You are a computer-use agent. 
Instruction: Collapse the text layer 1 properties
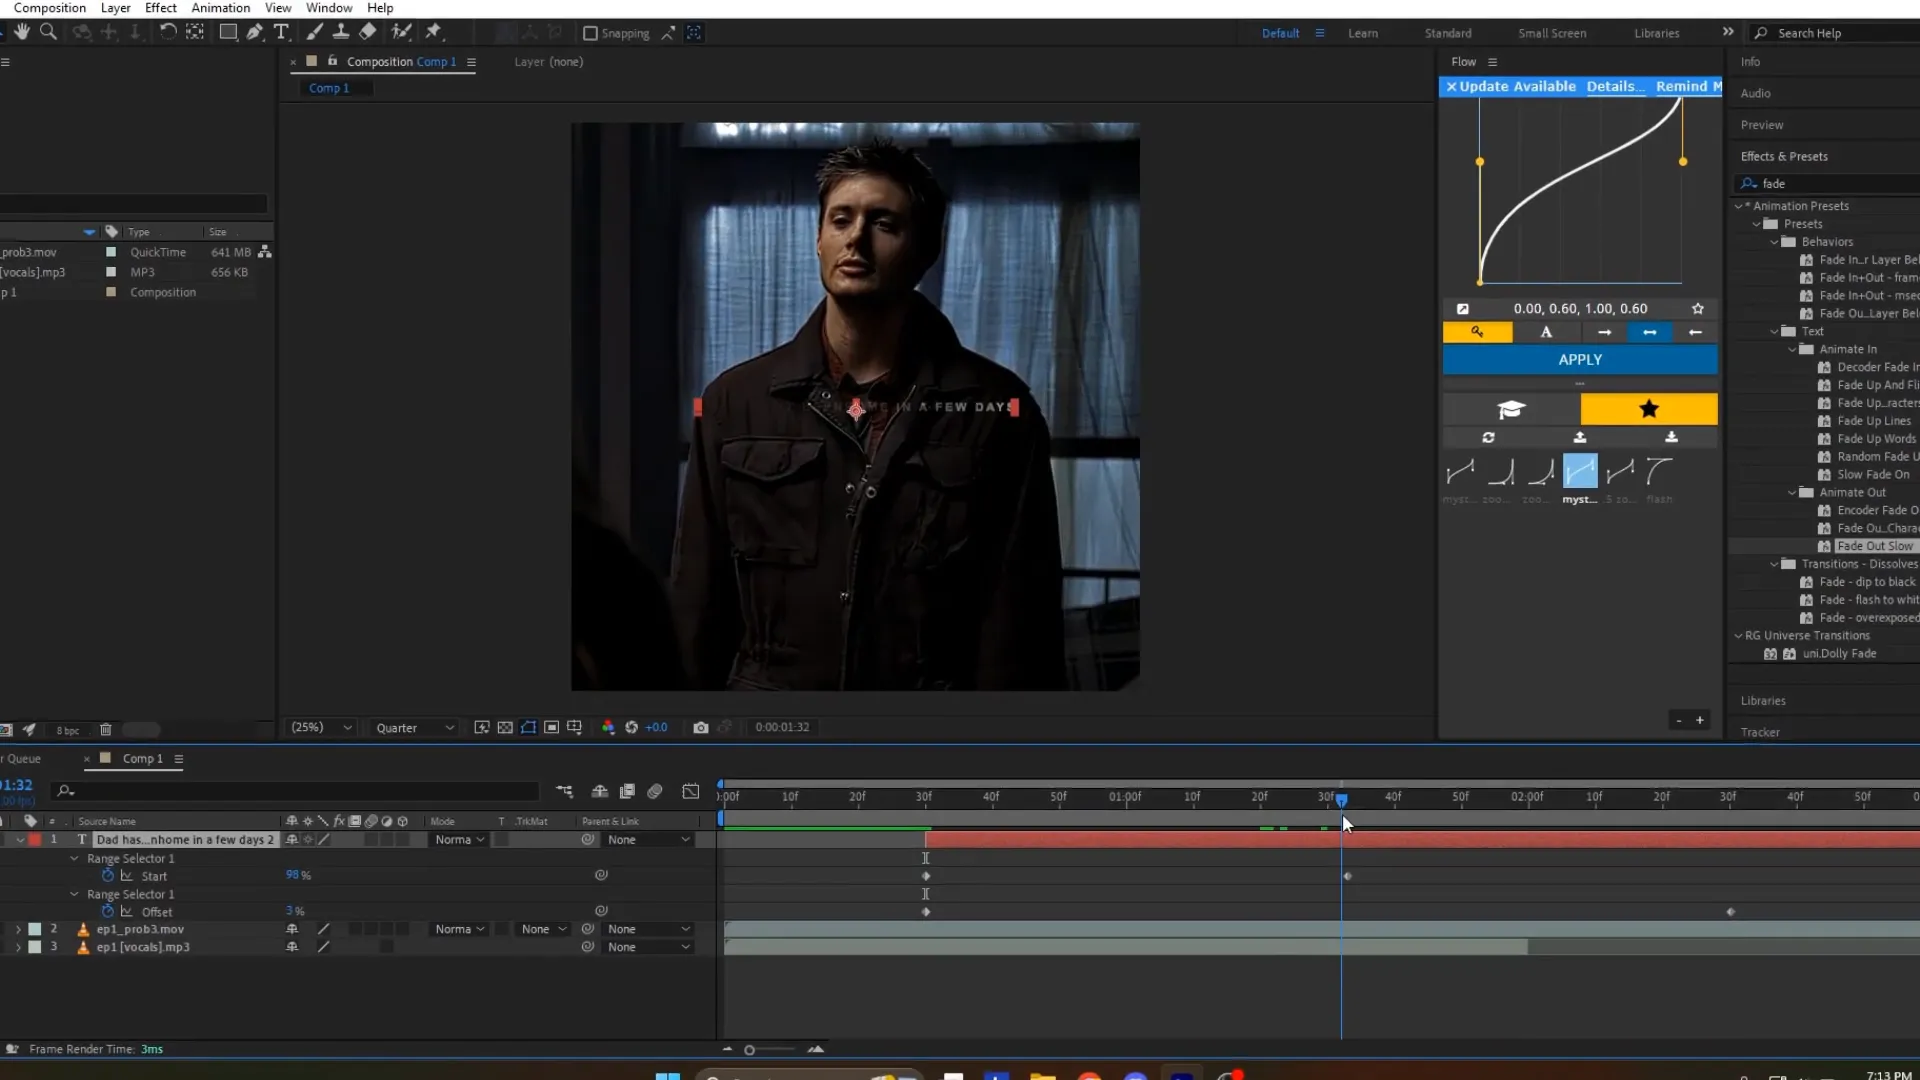coord(19,840)
